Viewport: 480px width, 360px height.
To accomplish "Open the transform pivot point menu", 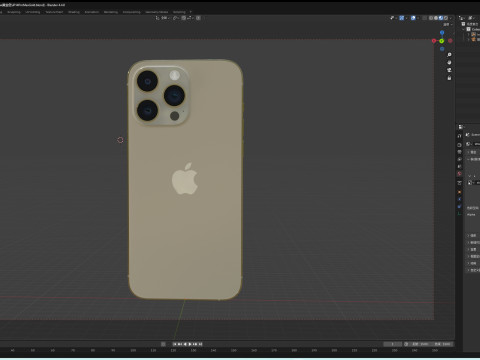I will pos(176,18).
